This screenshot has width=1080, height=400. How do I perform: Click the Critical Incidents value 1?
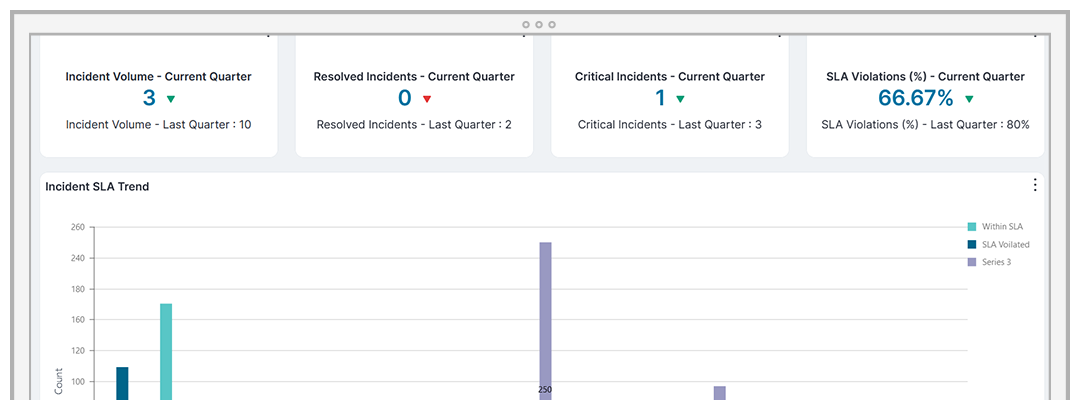(x=660, y=98)
